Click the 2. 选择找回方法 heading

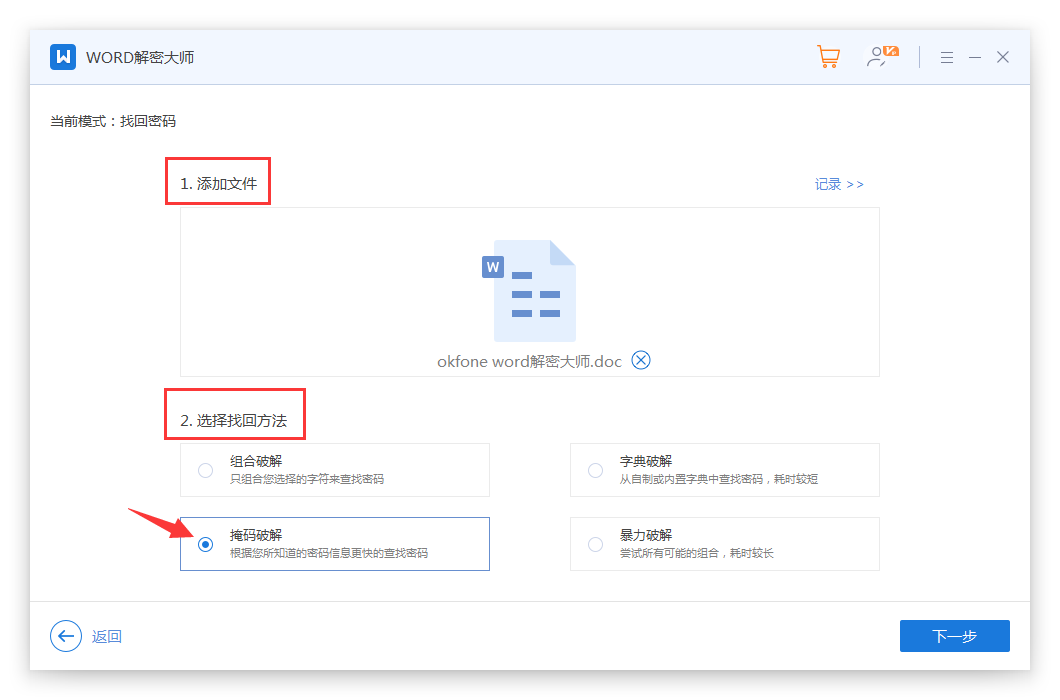[234, 421]
